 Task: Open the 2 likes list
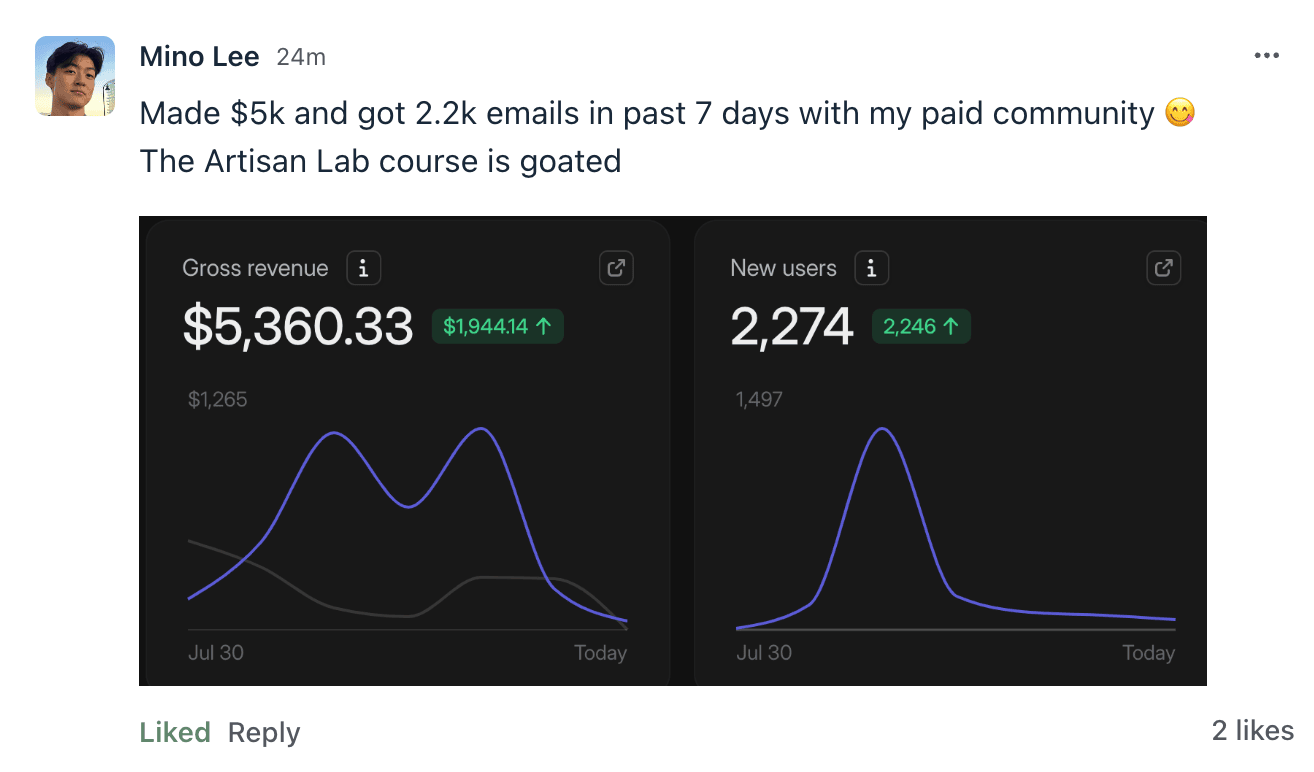(x=1252, y=731)
